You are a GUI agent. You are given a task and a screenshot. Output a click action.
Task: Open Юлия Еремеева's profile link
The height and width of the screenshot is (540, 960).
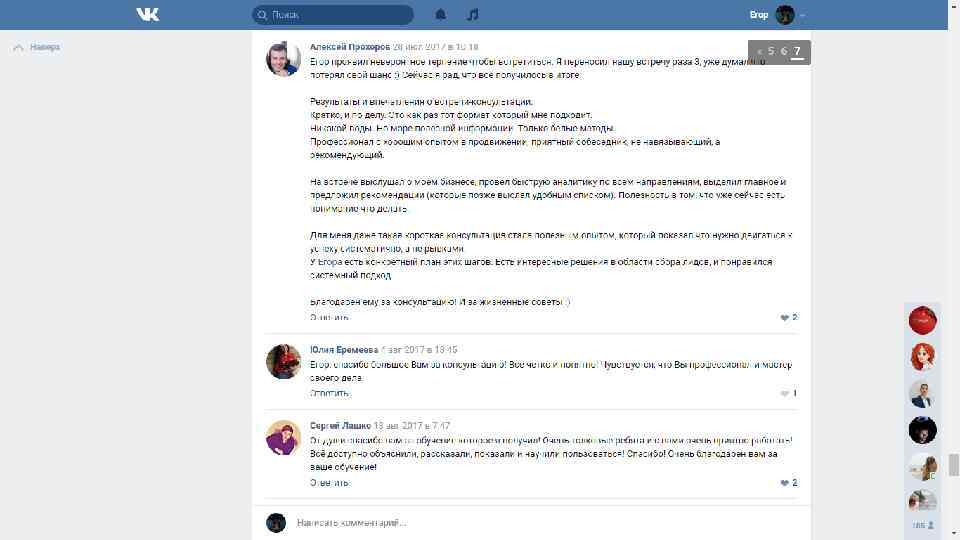pyautogui.click(x=344, y=350)
